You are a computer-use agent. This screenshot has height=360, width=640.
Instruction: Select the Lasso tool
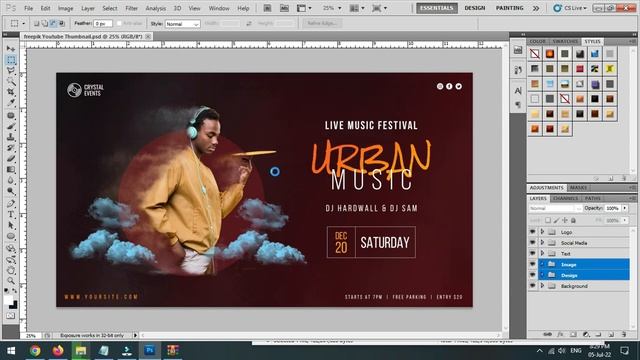pos(11,71)
